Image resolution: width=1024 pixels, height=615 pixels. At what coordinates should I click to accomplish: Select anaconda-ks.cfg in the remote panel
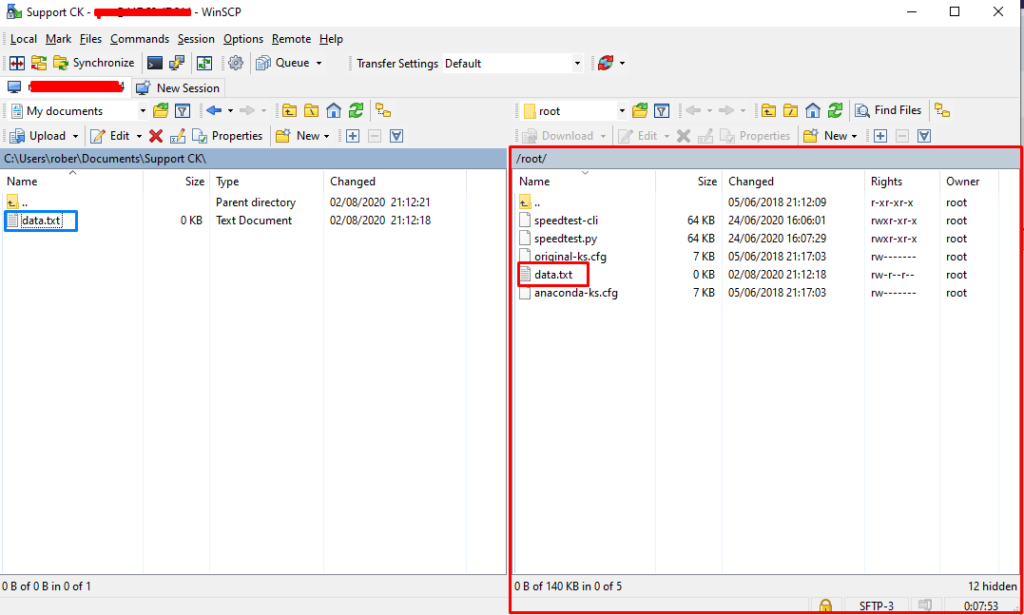point(576,292)
